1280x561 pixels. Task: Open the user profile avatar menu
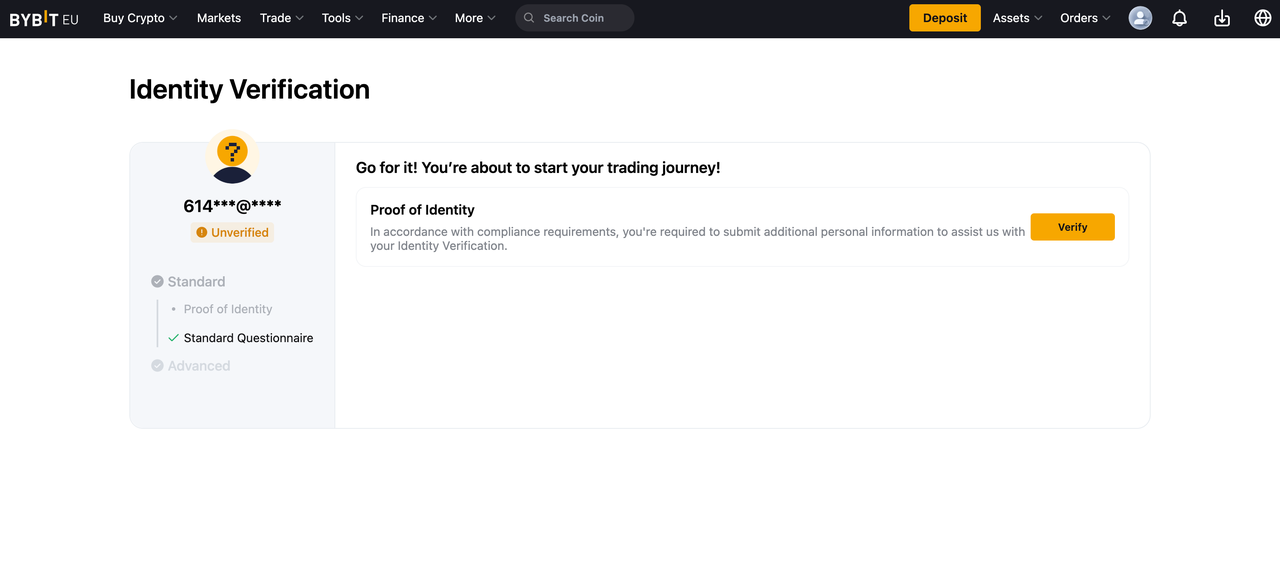click(1140, 18)
